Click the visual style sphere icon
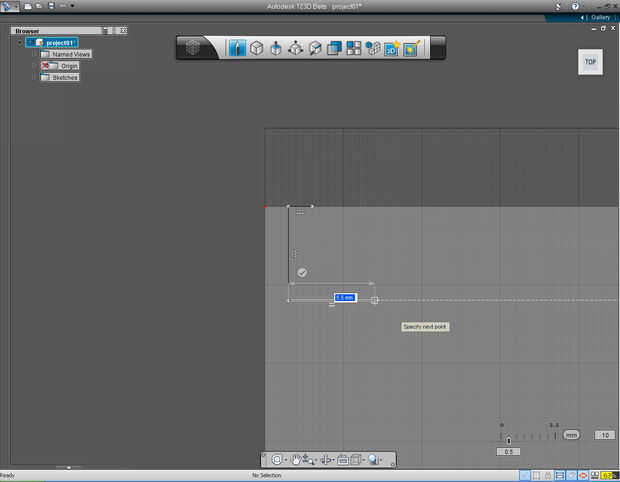Viewport: 620px width, 482px height. [x=372, y=459]
